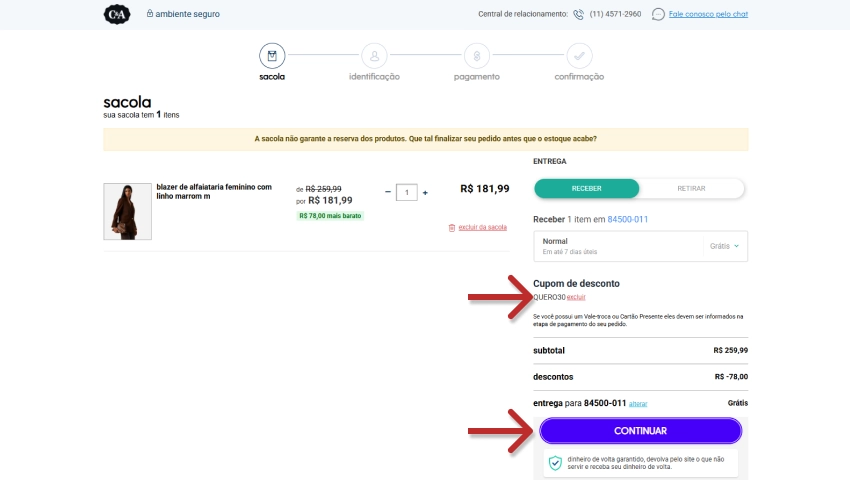Click the quantity input field

tap(406, 192)
